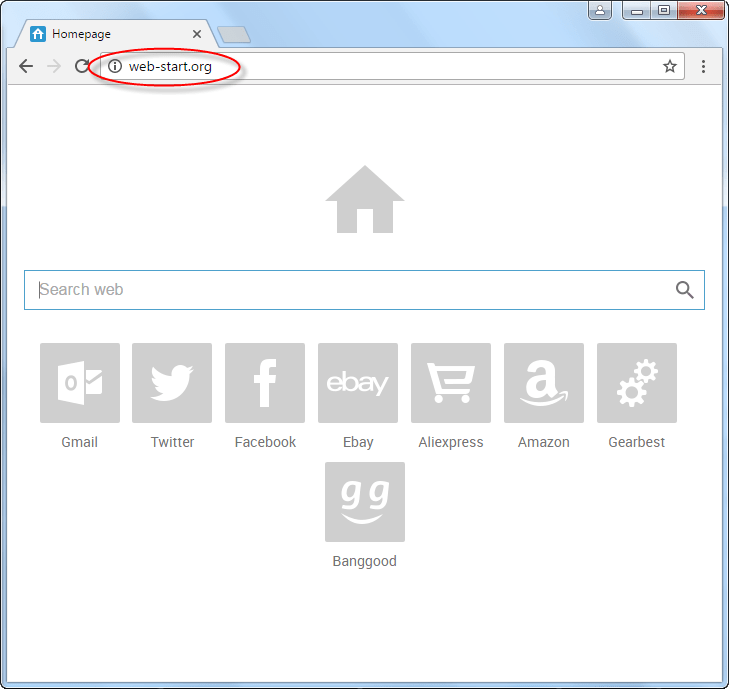Minimize the browser window
This screenshot has height=689, width=729.
636,10
